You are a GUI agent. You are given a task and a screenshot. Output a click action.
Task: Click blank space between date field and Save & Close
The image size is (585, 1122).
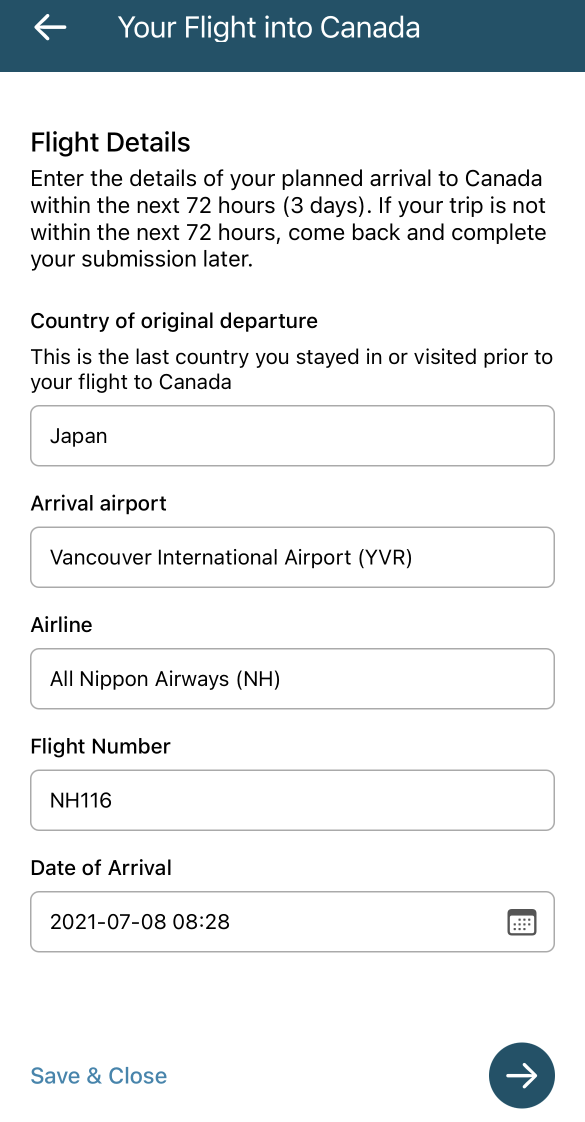pyautogui.click(x=292, y=998)
